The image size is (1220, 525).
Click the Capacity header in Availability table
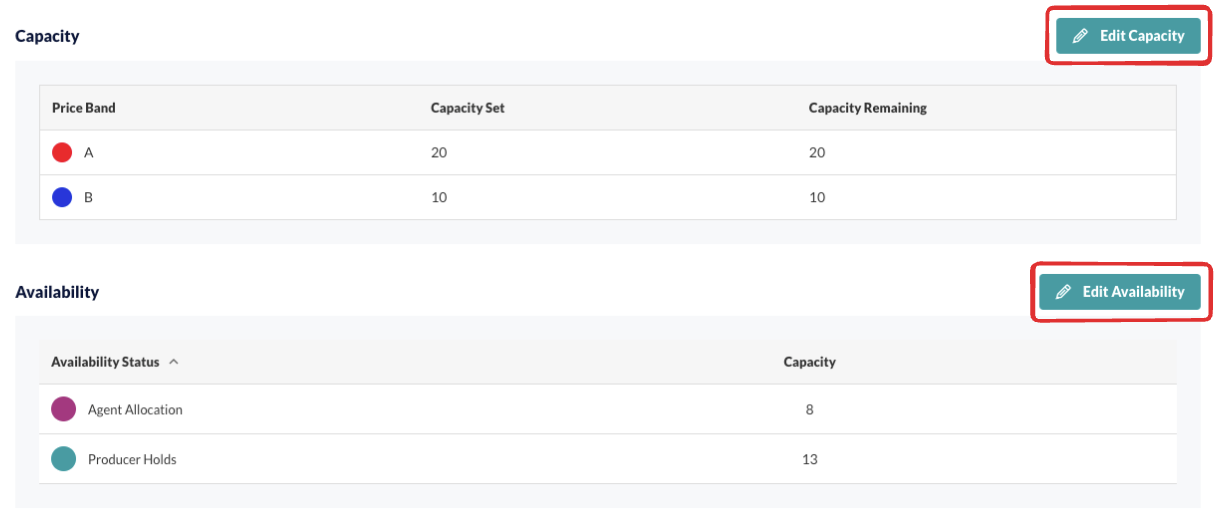point(810,362)
